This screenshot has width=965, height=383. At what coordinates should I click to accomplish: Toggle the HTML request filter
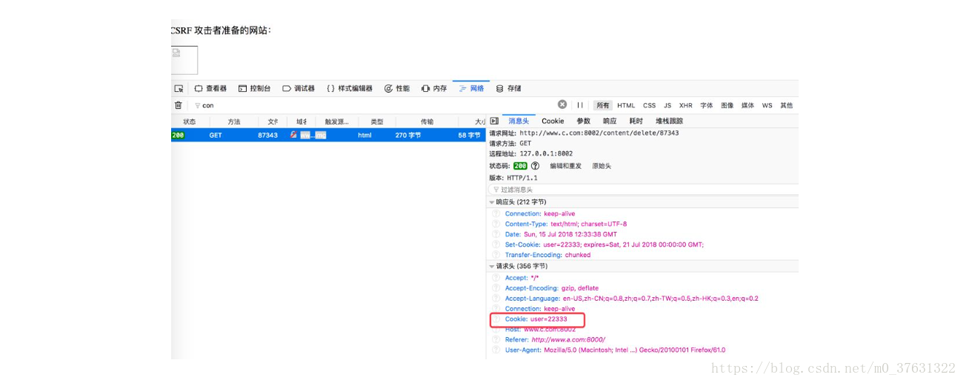click(x=626, y=105)
